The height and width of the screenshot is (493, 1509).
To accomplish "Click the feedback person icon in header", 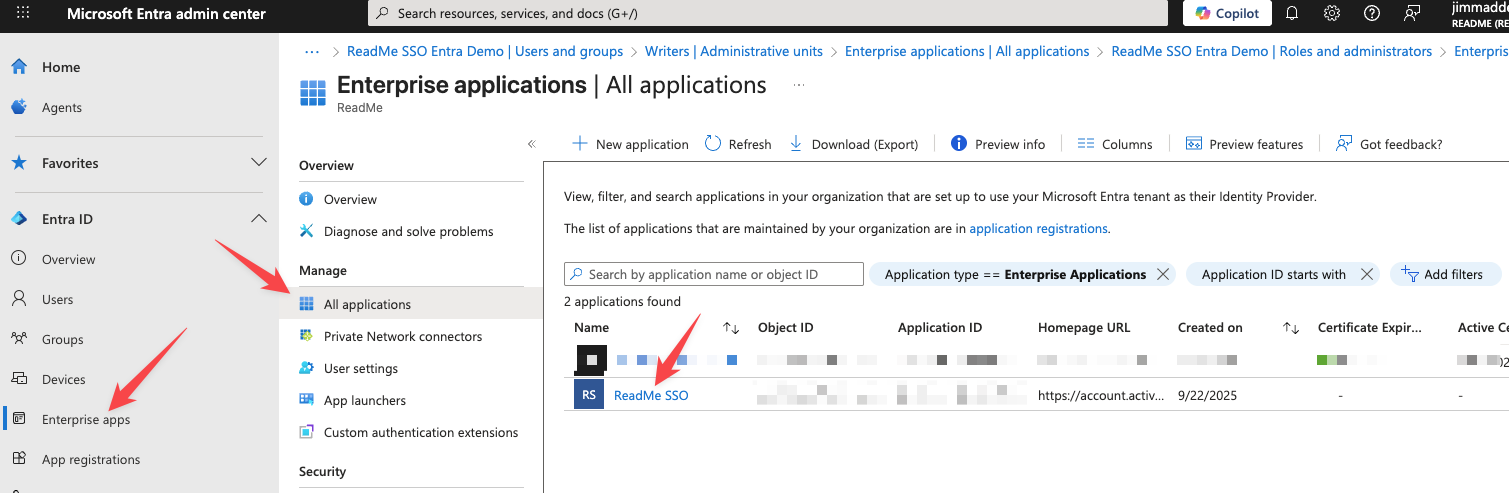I will [1412, 14].
